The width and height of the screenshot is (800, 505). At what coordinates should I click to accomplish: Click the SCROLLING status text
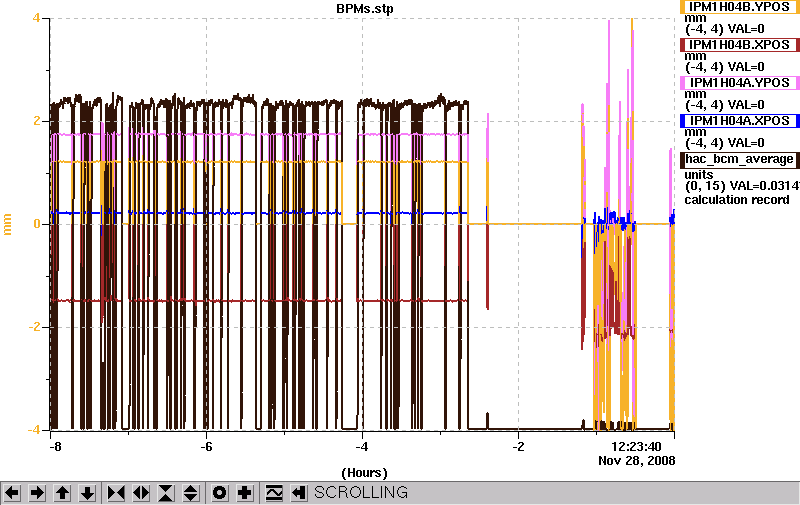tap(361, 493)
